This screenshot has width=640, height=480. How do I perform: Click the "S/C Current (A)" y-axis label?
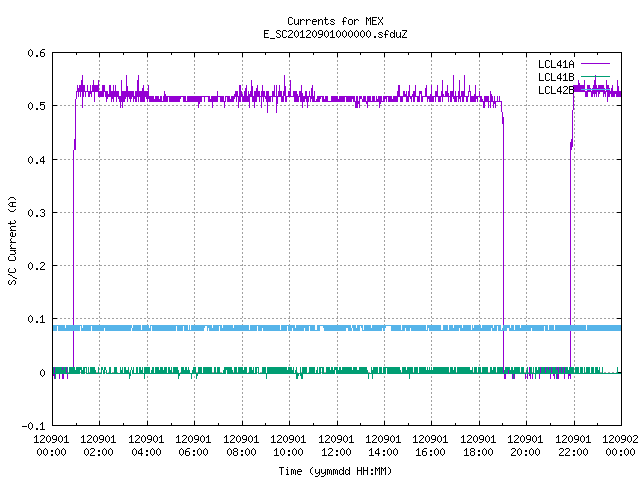point(13,240)
